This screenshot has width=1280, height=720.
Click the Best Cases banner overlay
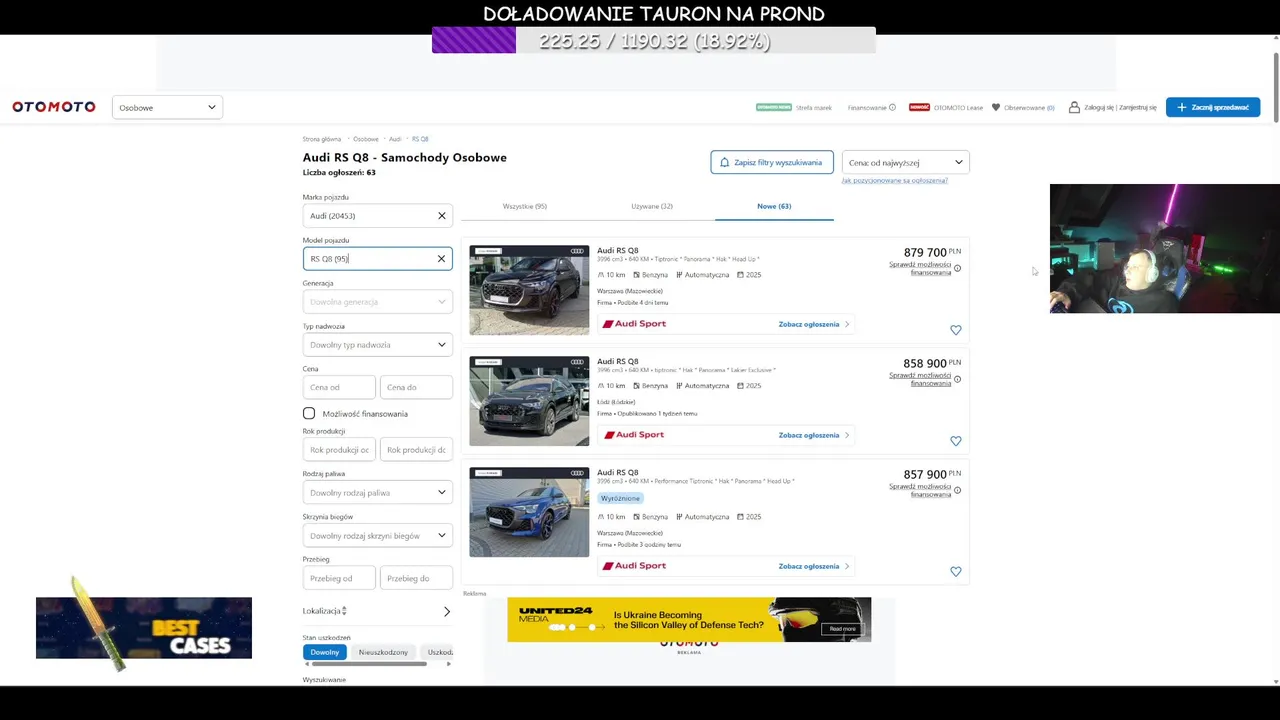144,628
